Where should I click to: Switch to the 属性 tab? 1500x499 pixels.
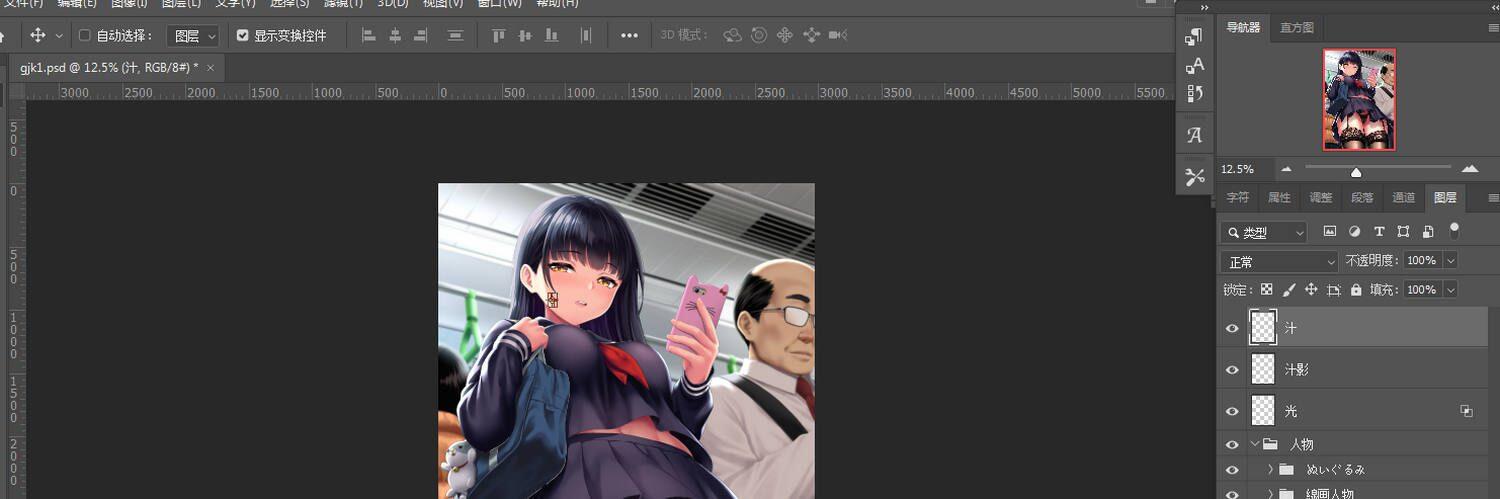click(1279, 198)
